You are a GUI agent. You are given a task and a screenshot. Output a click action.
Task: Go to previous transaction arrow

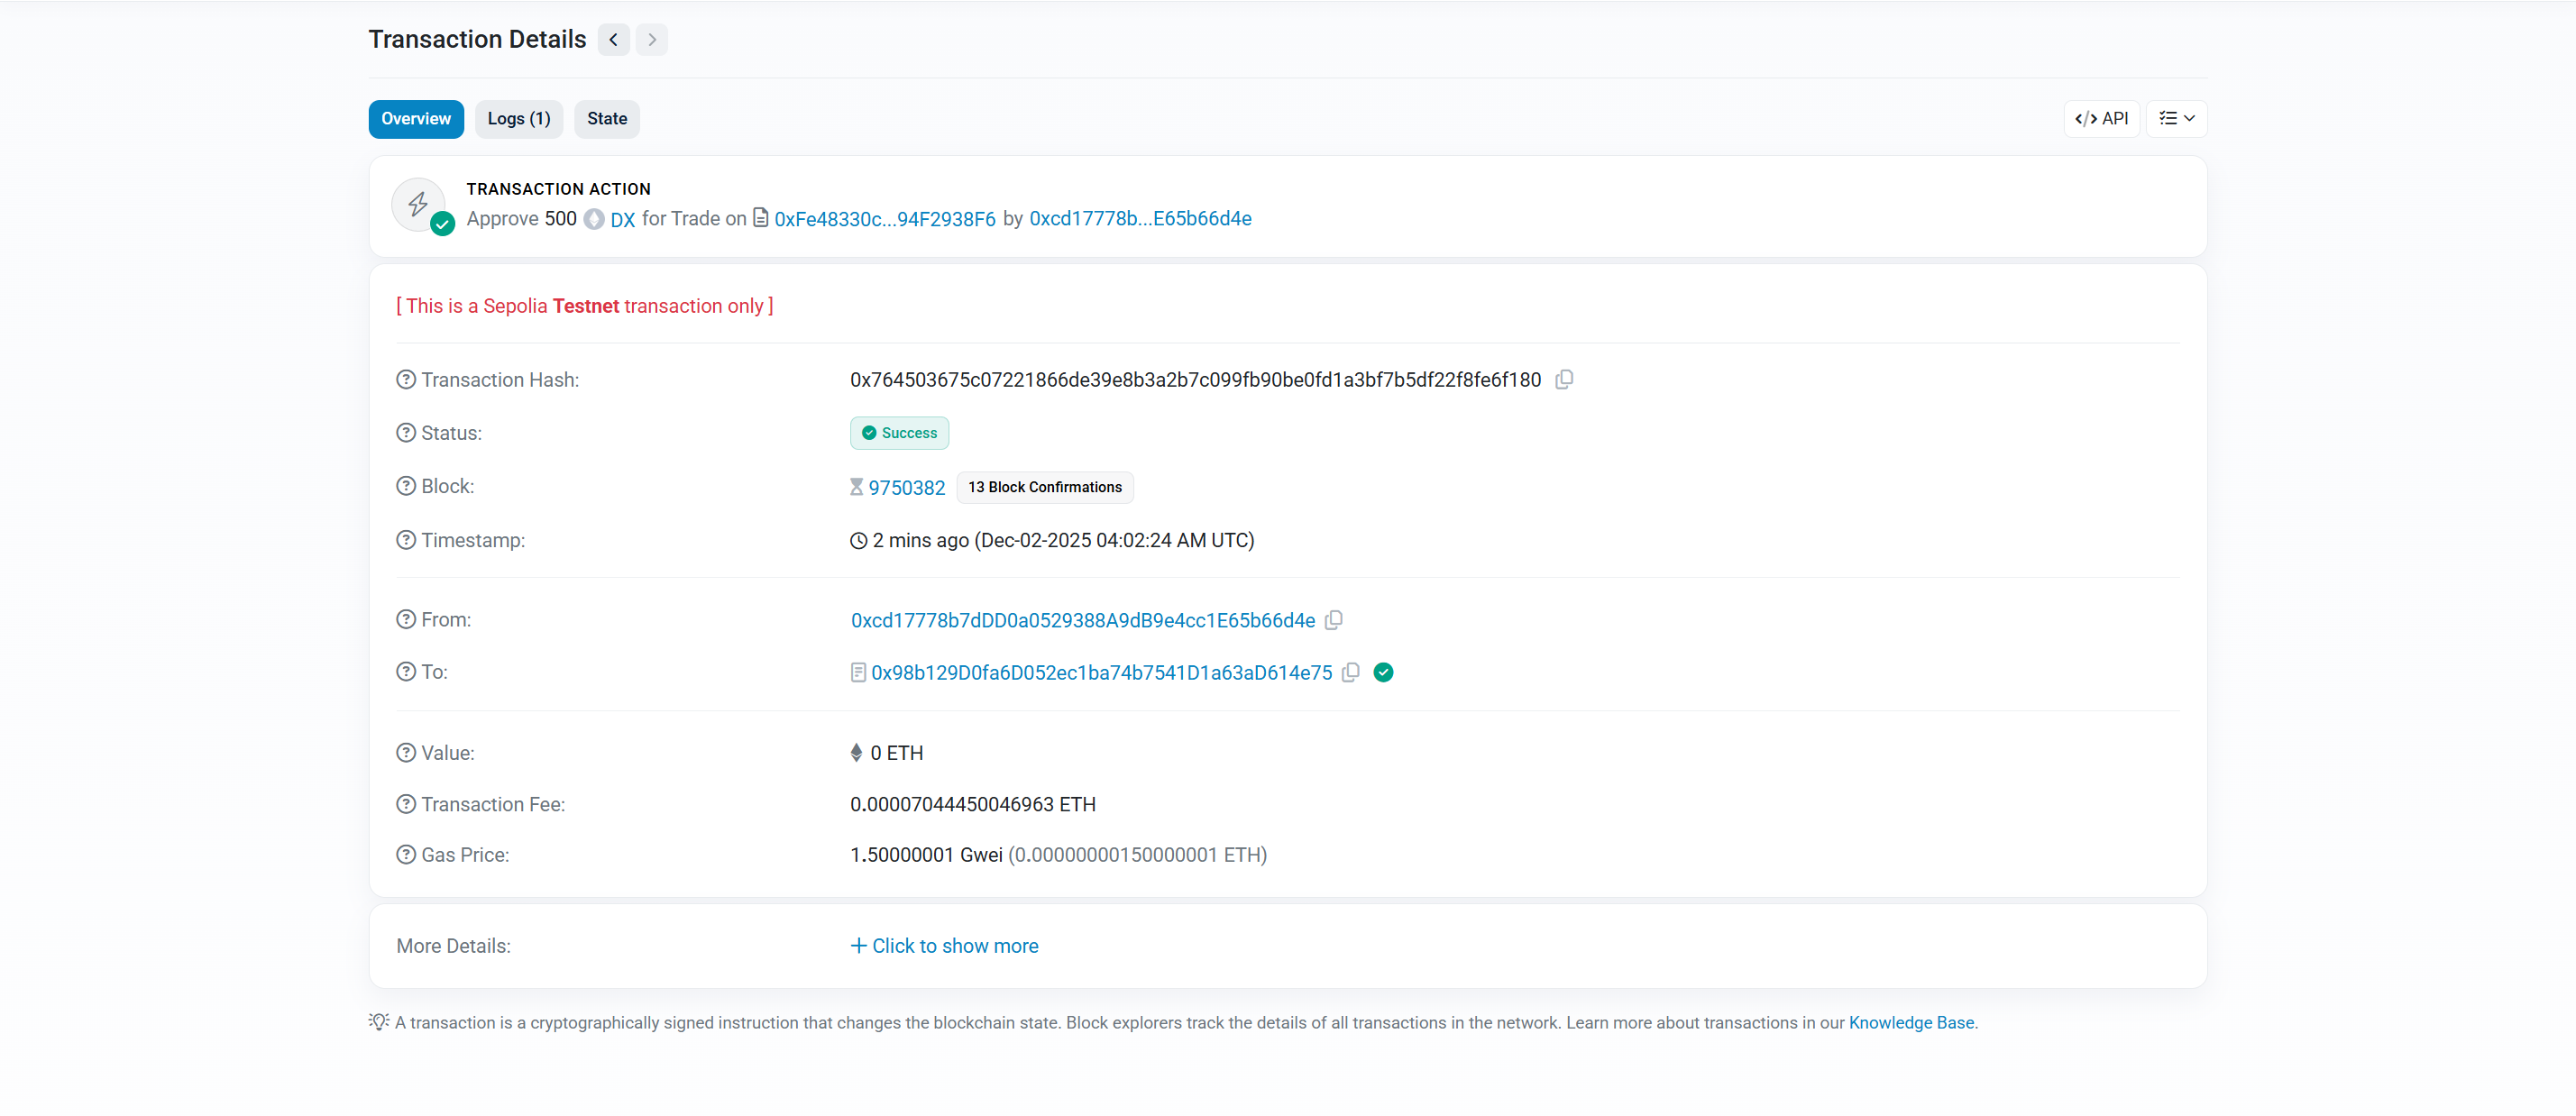point(613,40)
